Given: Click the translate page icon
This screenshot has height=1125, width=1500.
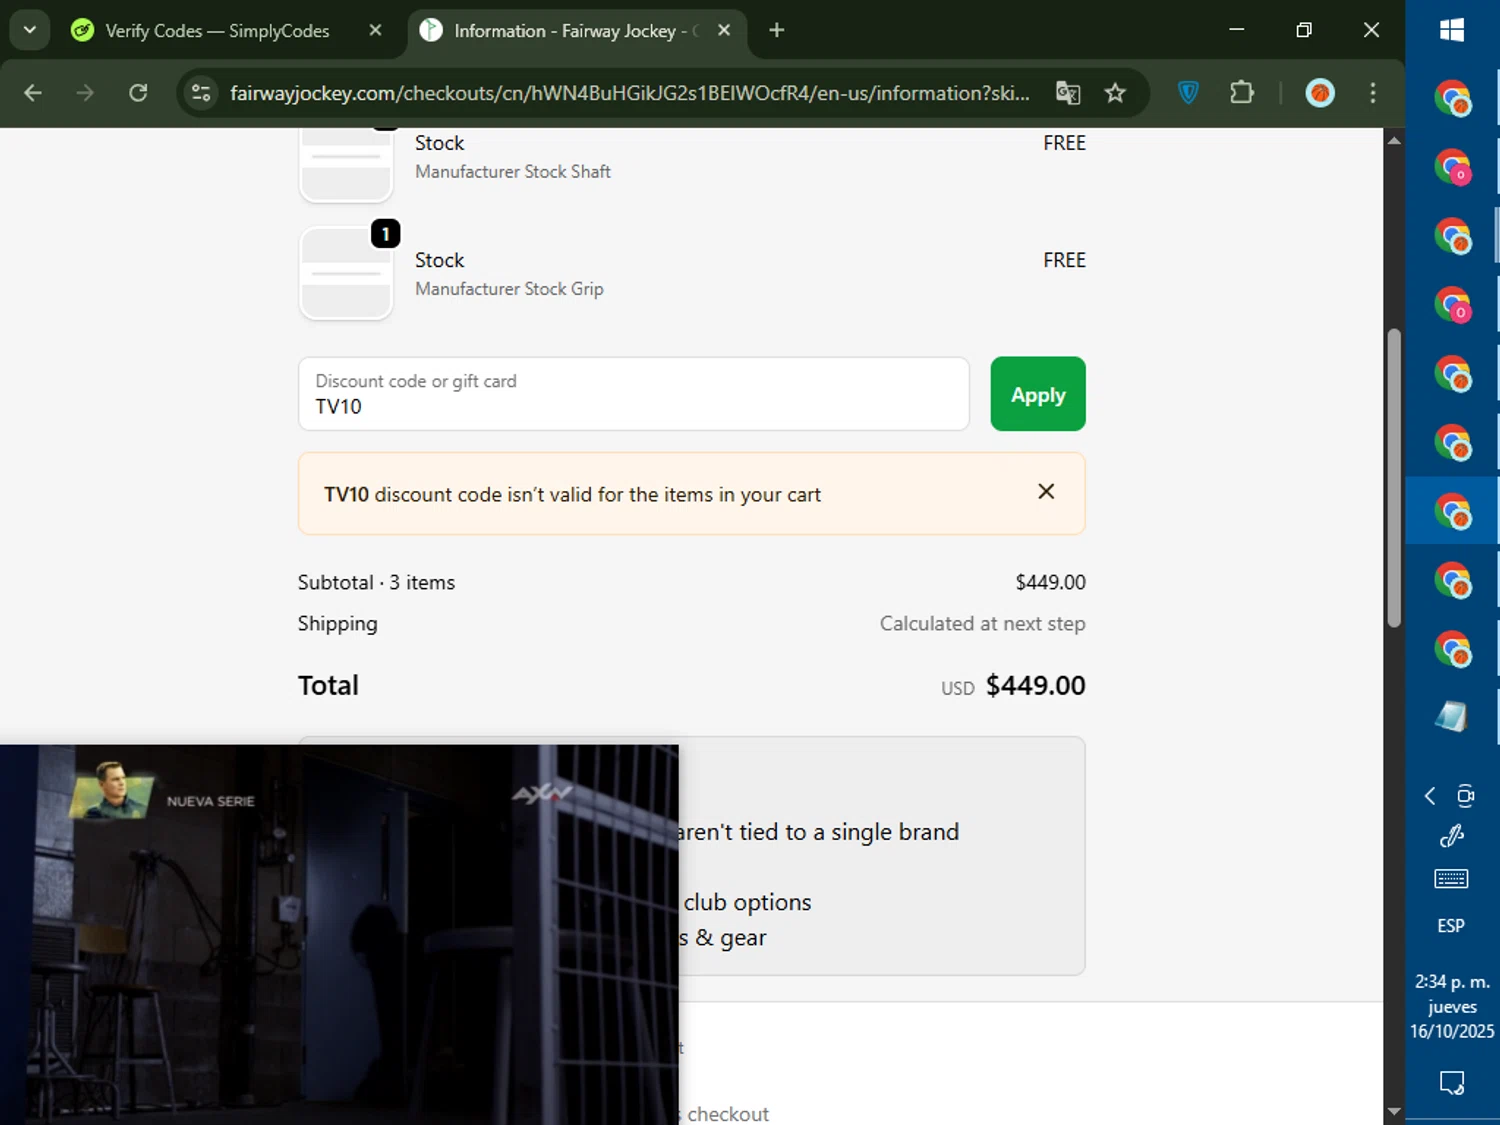Looking at the screenshot, I should pos(1068,93).
